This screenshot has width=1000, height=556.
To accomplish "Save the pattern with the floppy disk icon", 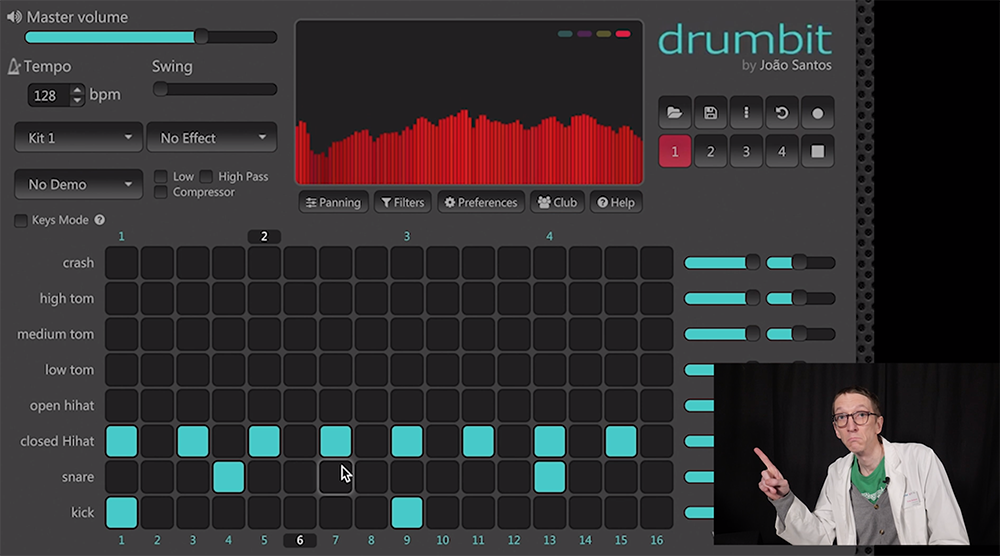I will [710, 113].
